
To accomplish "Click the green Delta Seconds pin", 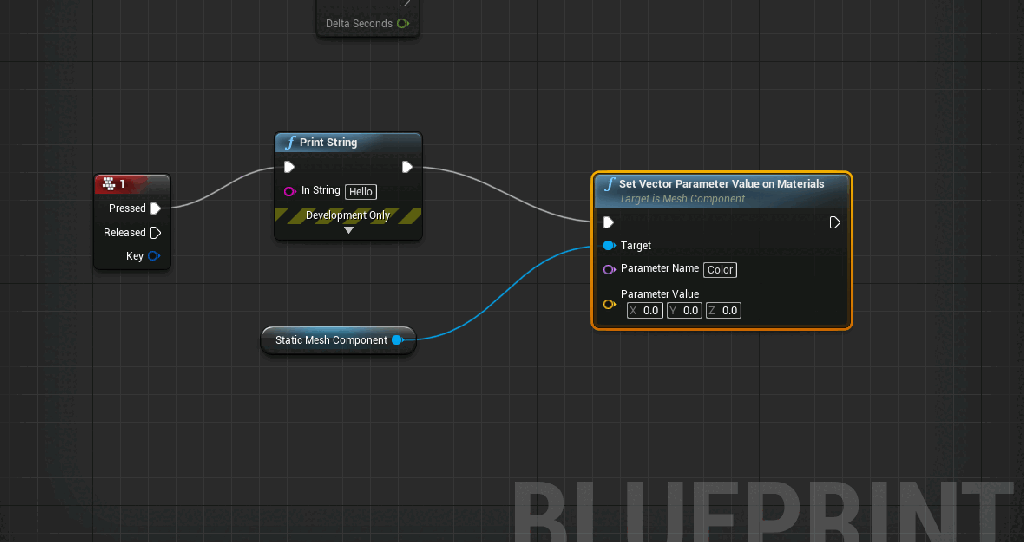I will pos(402,23).
